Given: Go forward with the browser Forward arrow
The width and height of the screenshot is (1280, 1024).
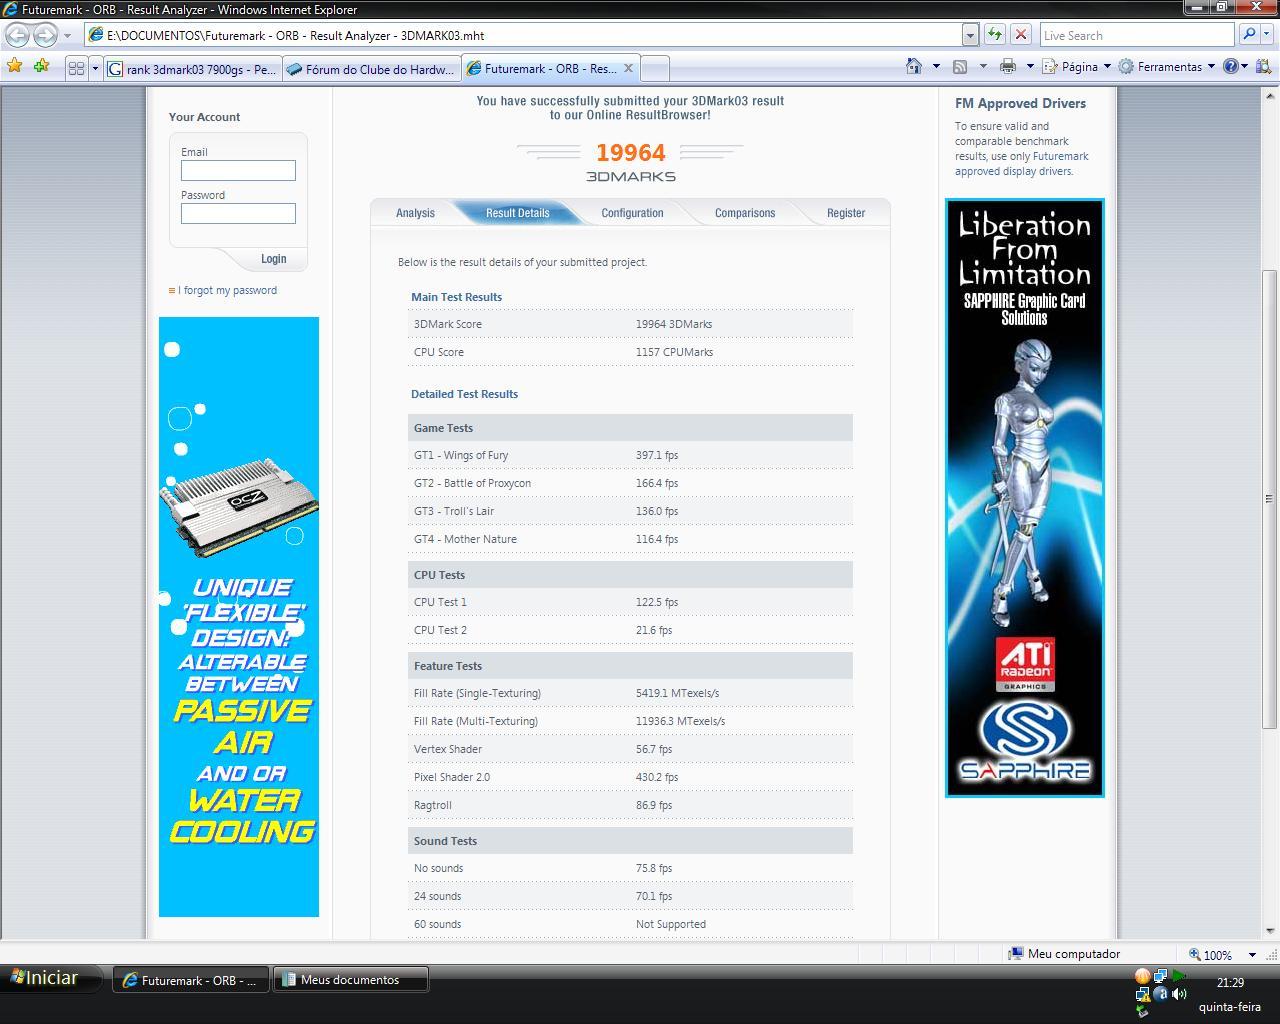Looking at the screenshot, I should [45, 35].
